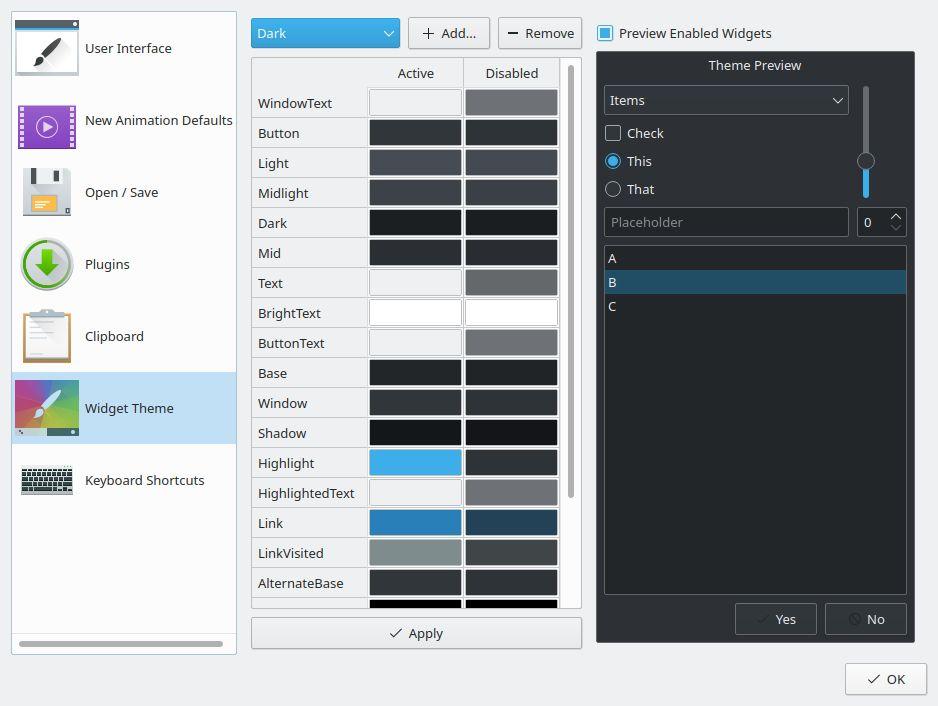Pick the Active Dark color swatch
Screen dimensions: 938x706
pos(415,223)
